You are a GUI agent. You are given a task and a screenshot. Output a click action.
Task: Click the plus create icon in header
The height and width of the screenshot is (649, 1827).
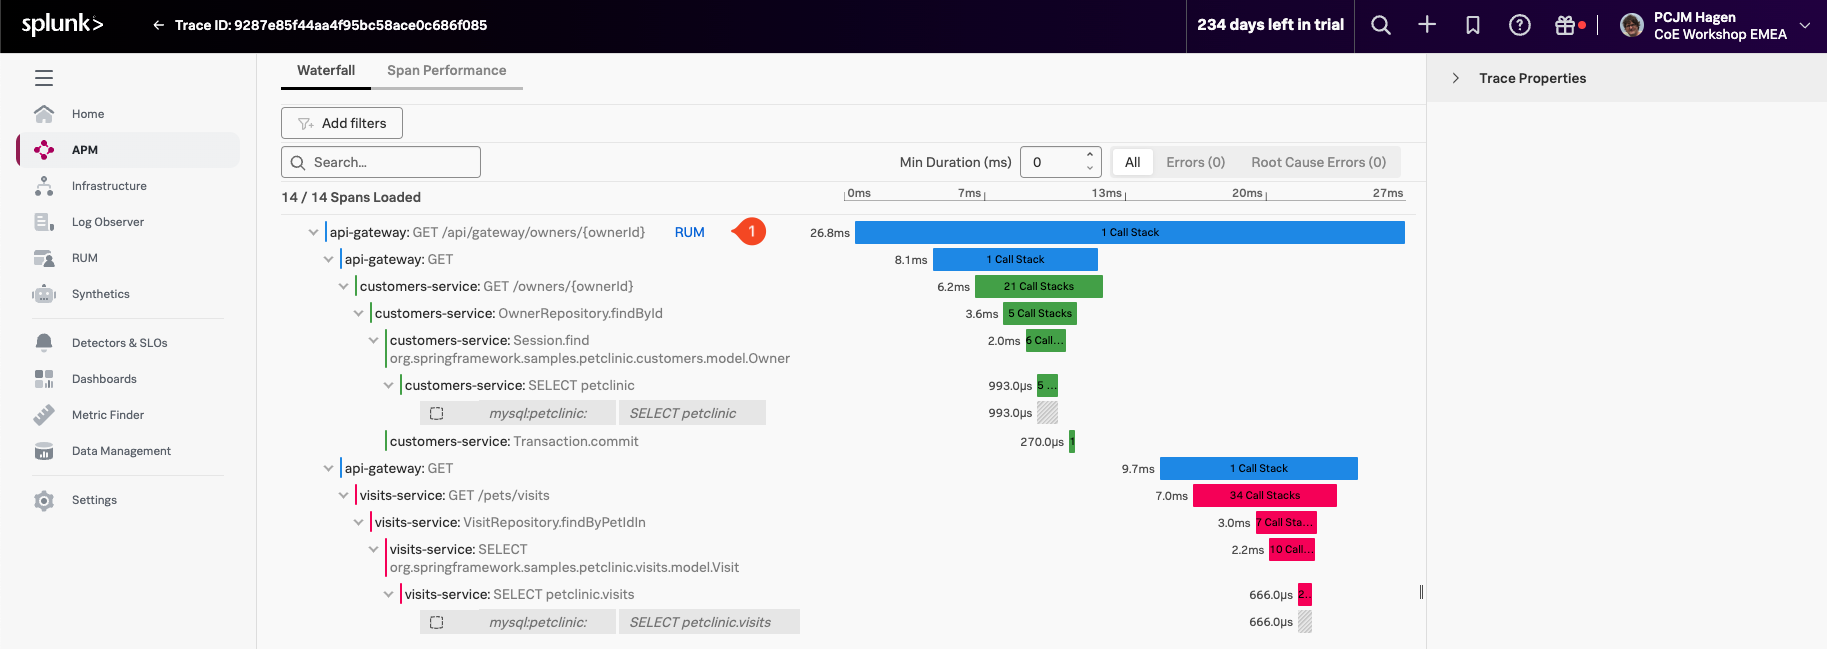1427,25
